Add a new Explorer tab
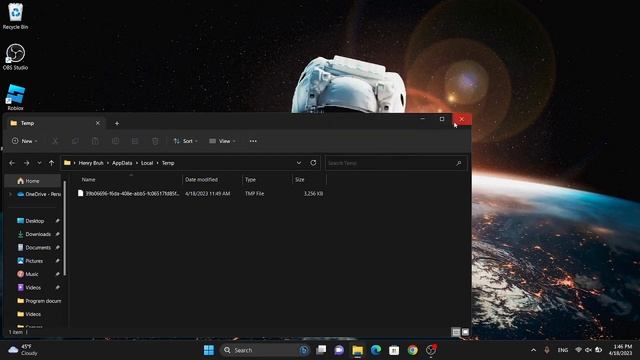Viewport: 640px width, 360px height. coord(117,123)
